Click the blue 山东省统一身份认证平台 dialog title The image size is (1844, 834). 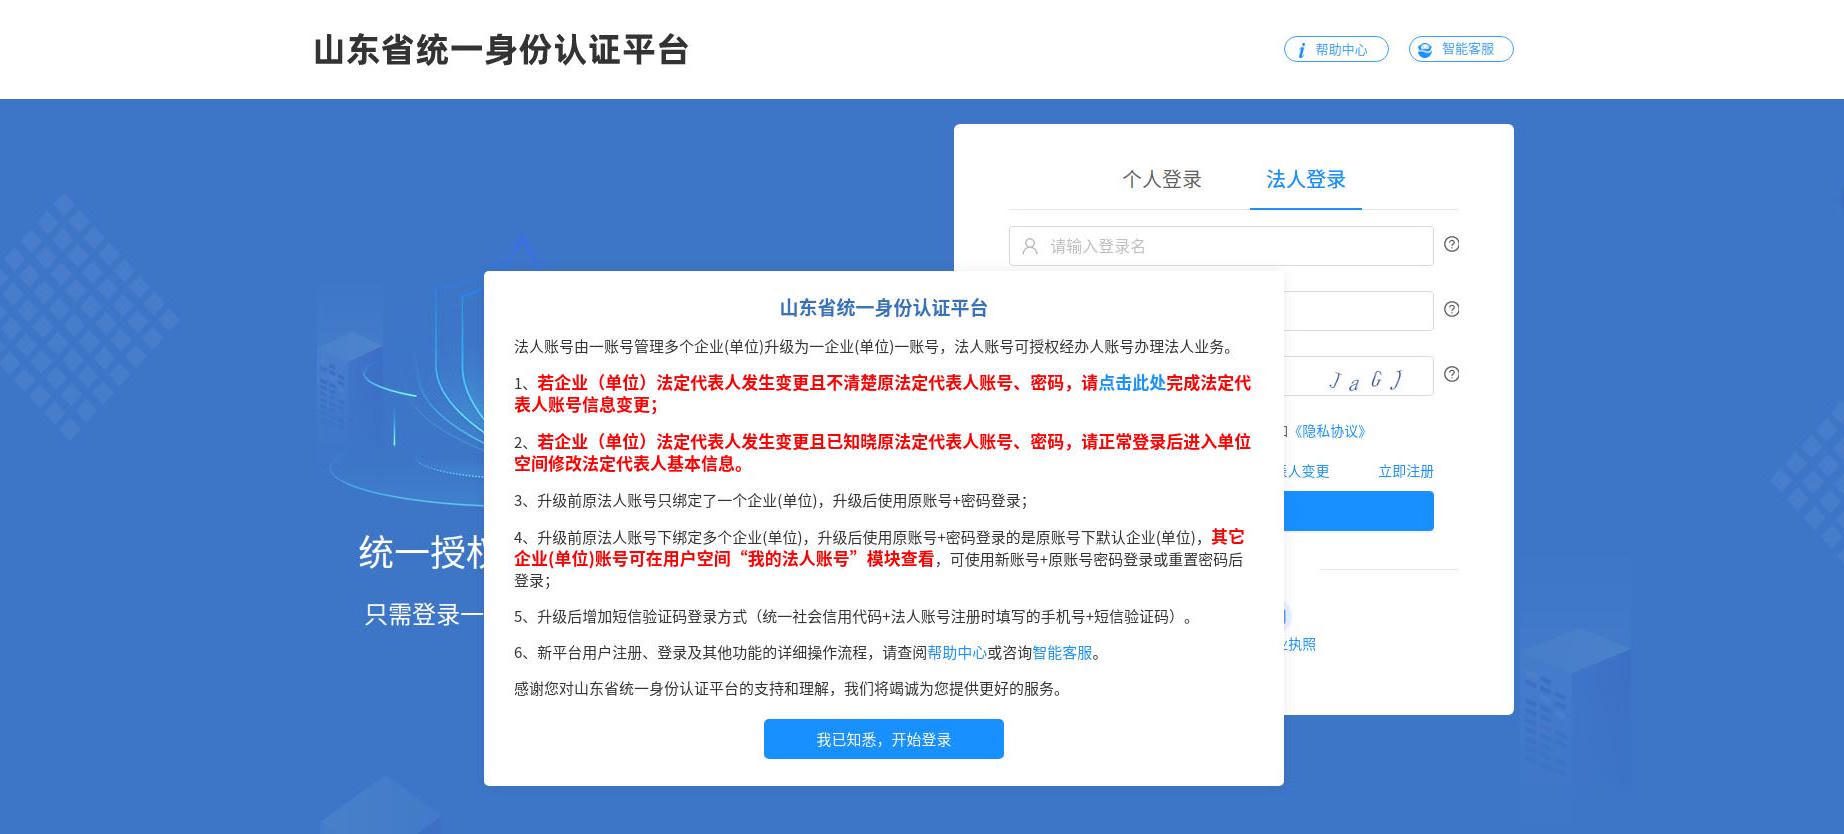click(x=884, y=308)
